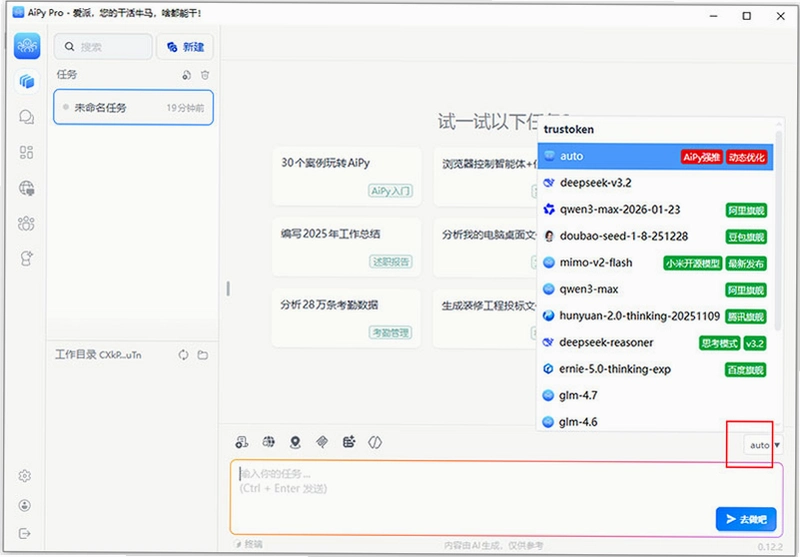Click the model selector dropdown arrow
The width and height of the screenshot is (800, 557).
click(777, 445)
